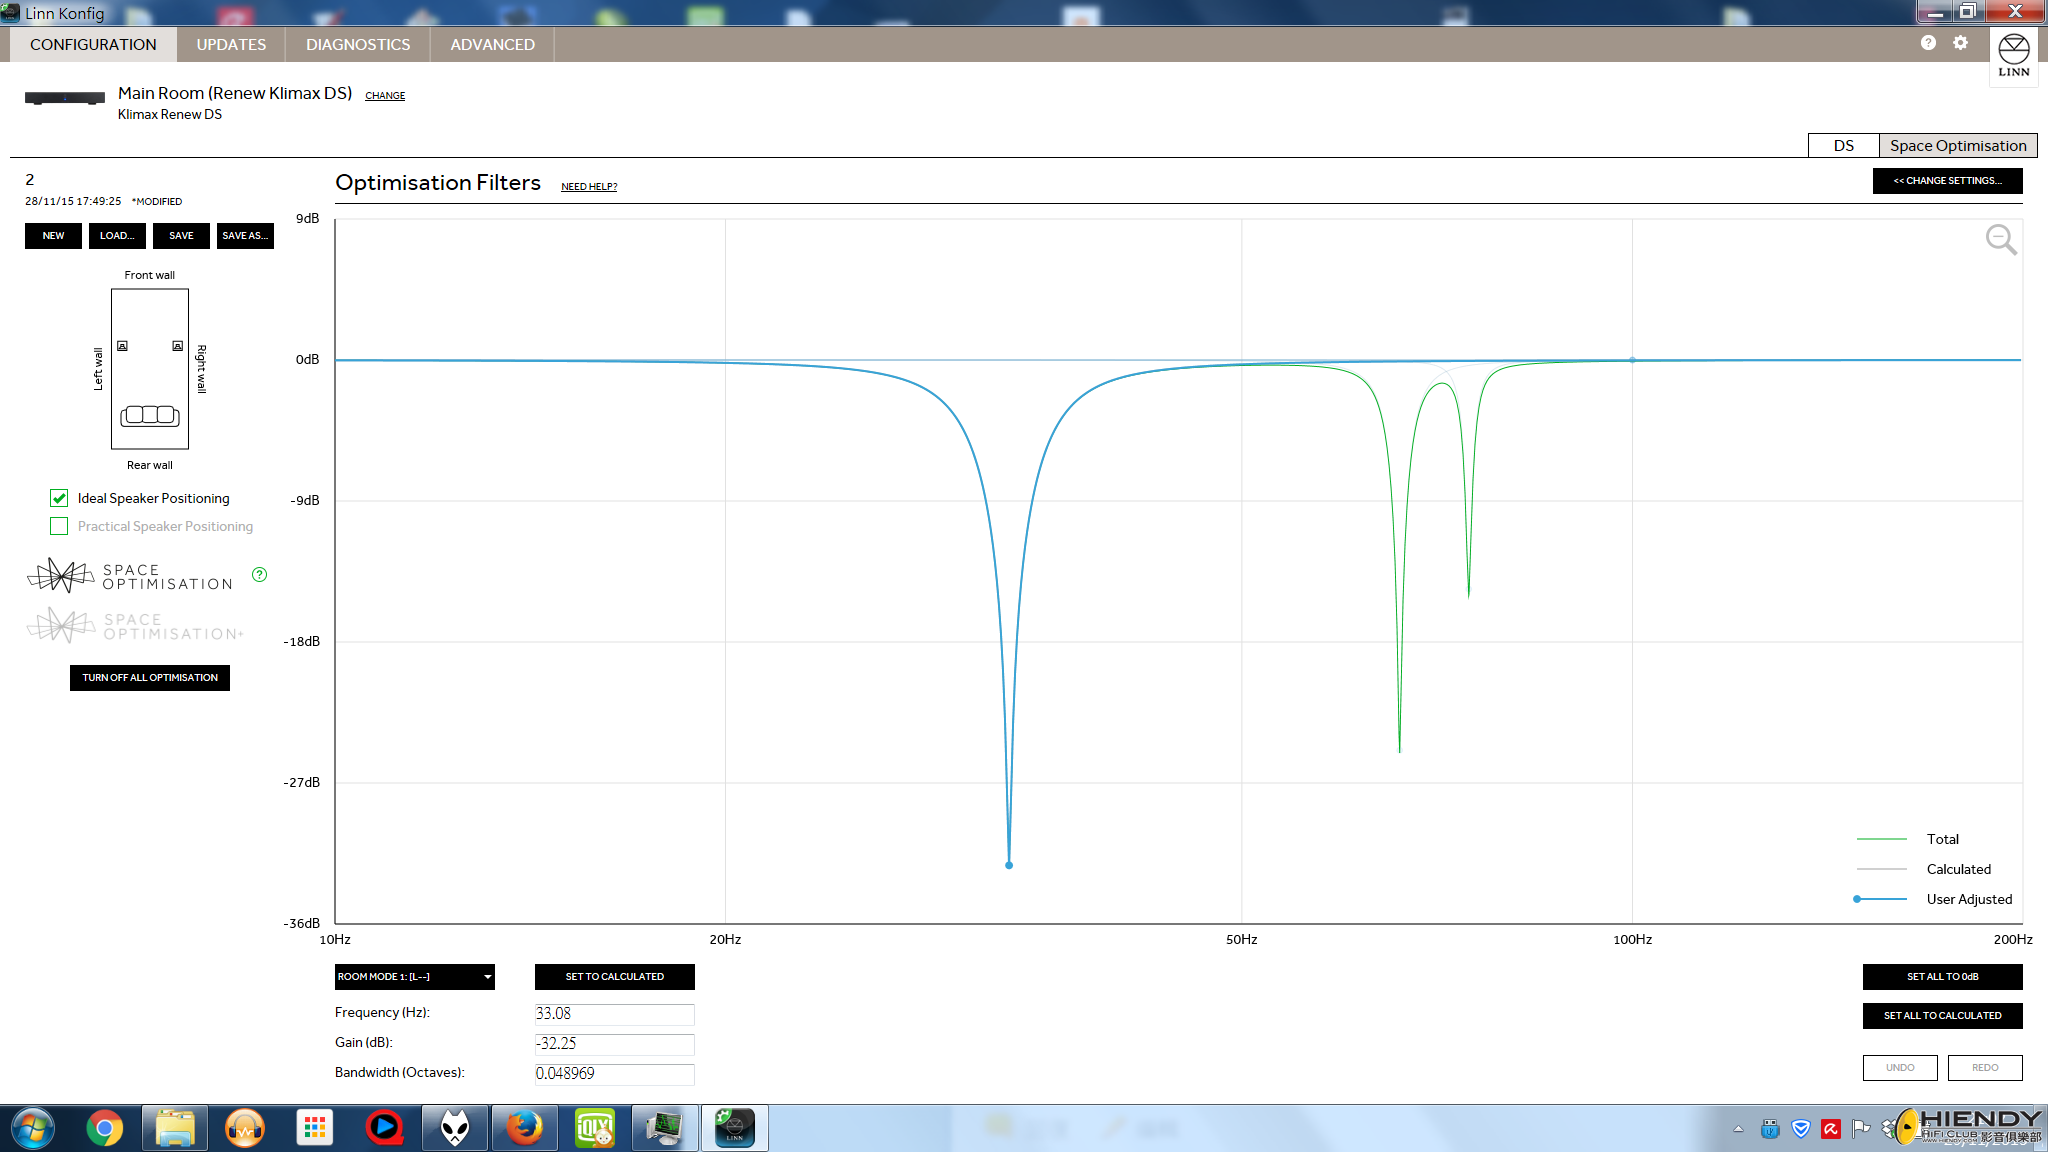Image resolution: width=2048 pixels, height=1152 pixels.
Task: Click the help question mark icon in header
Action: tap(1928, 43)
